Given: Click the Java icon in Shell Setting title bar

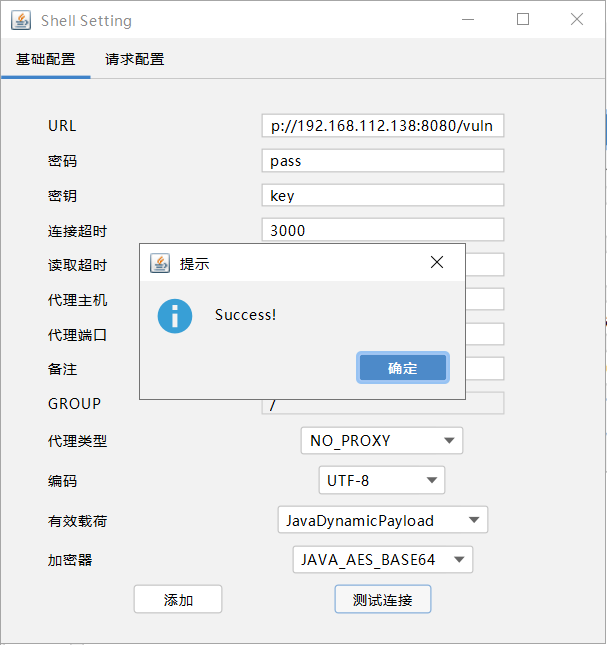Looking at the screenshot, I should coord(21,20).
